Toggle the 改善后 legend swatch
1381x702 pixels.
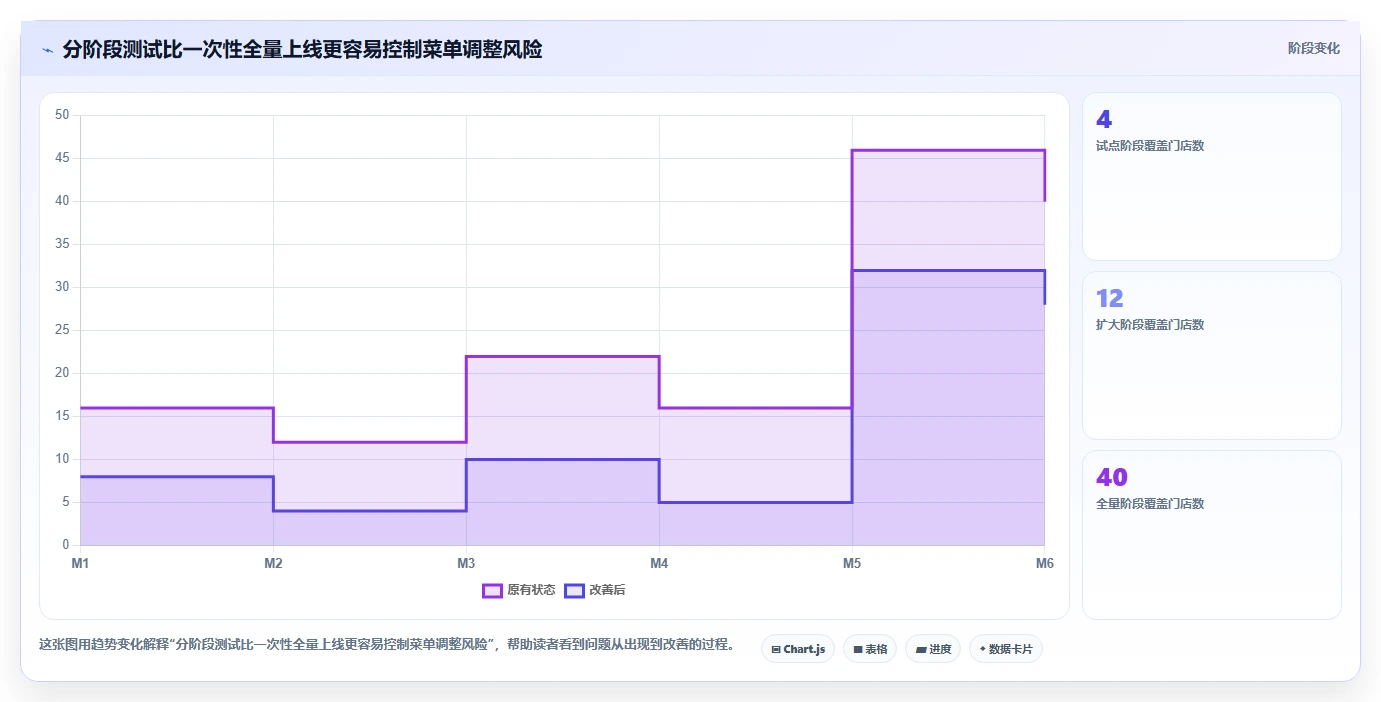(x=574, y=590)
